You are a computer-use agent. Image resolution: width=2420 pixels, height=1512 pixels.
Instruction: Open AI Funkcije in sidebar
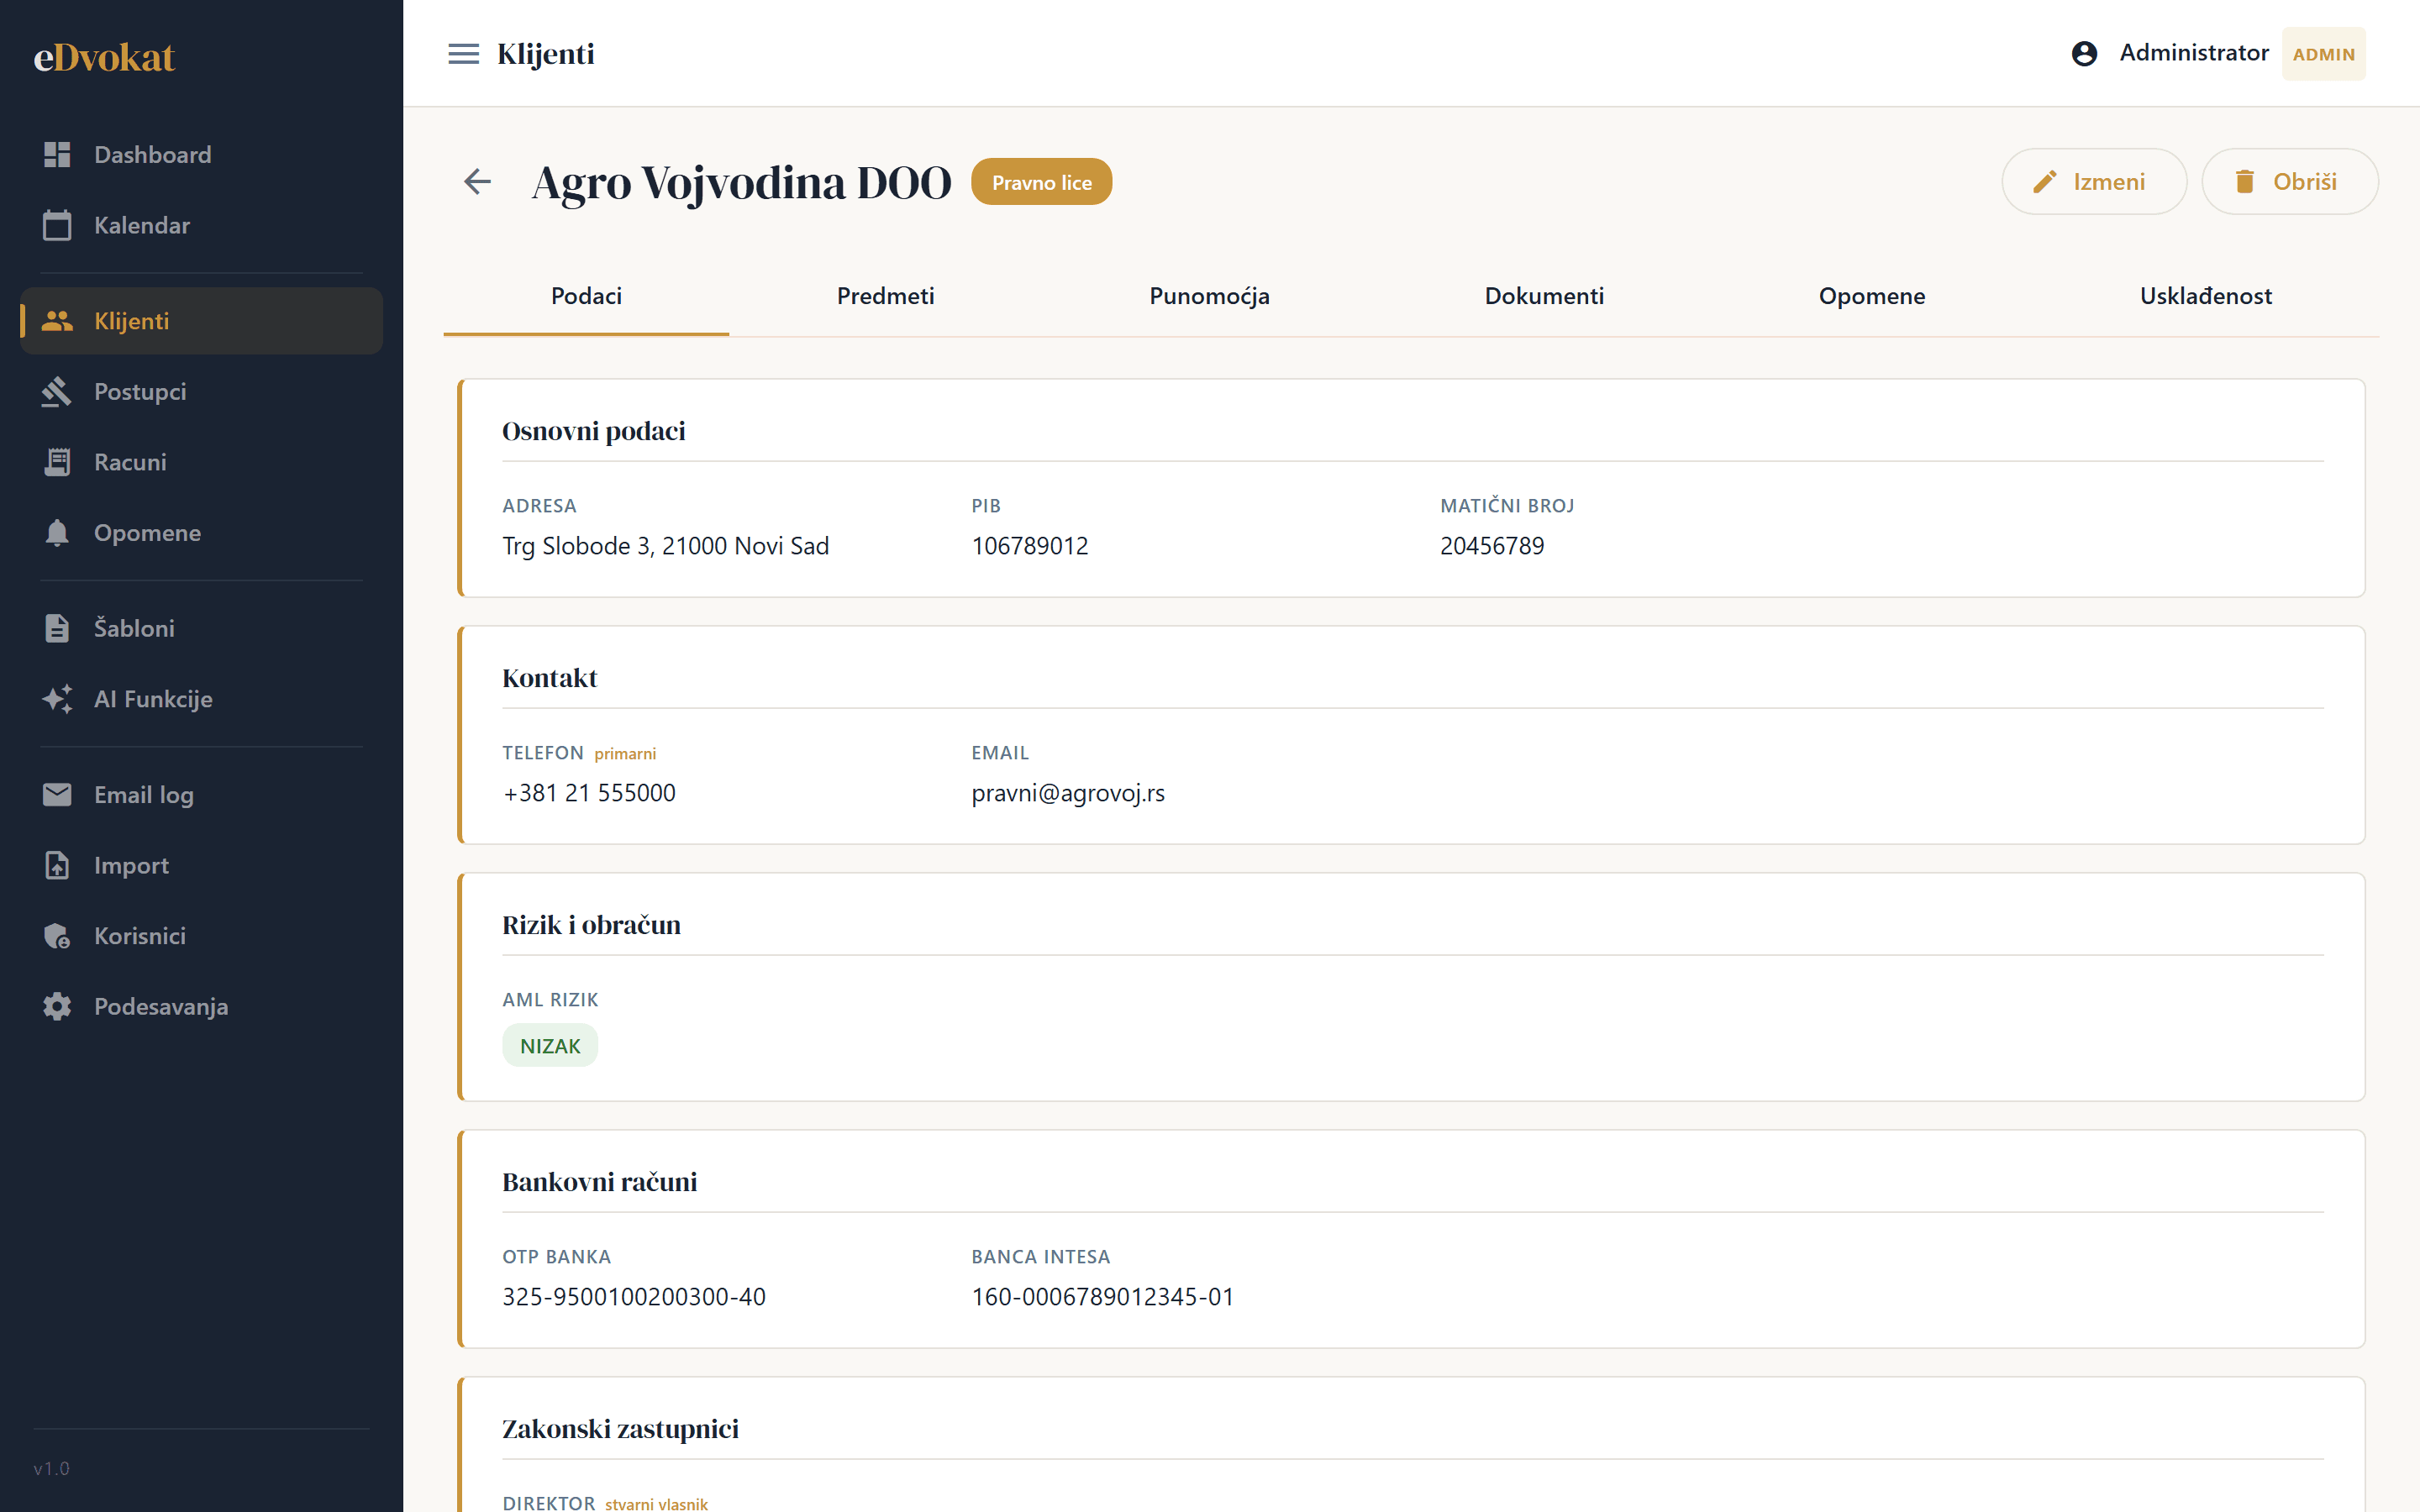pos(201,698)
